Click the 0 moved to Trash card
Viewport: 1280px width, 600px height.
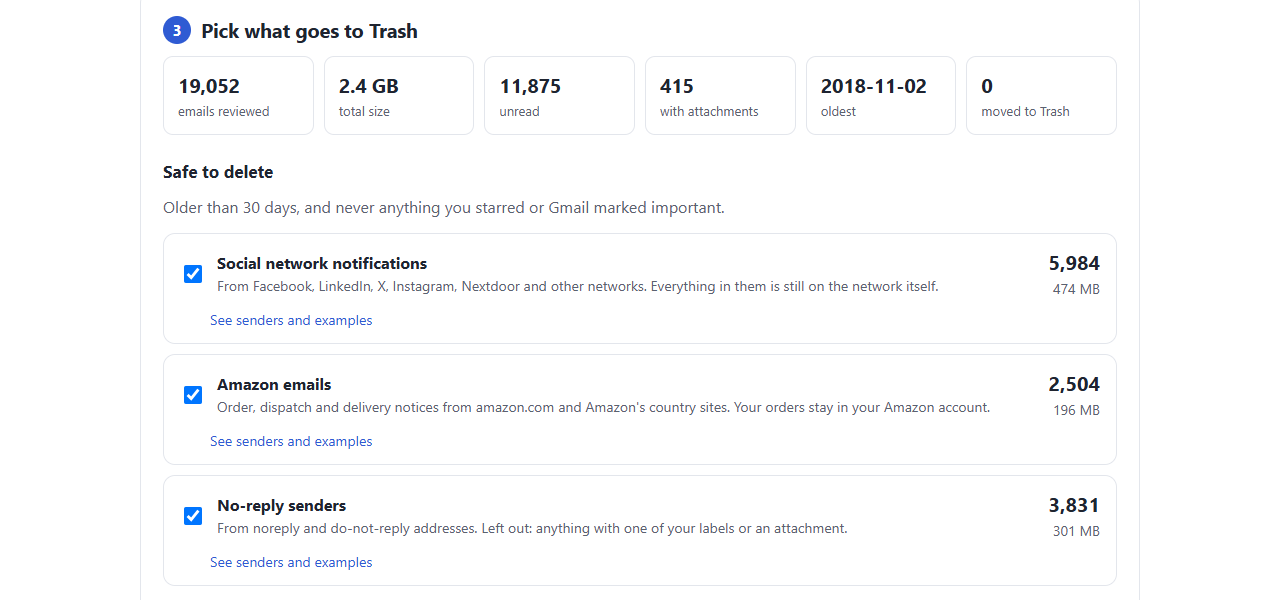(x=1041, y=95)
